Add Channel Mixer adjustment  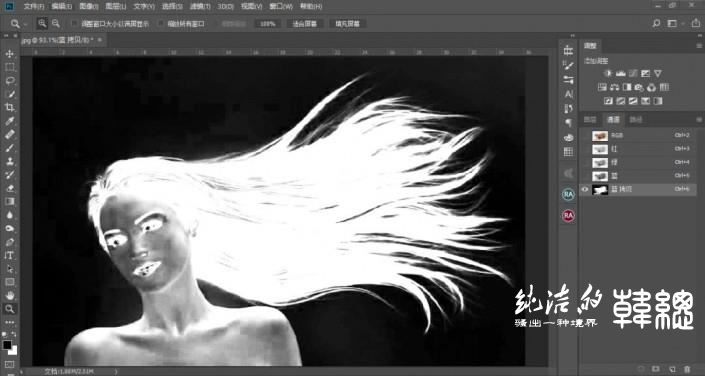coord(652,87)
